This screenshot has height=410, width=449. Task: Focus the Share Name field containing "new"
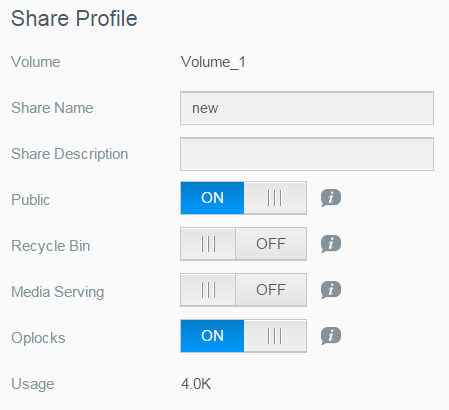[307, 108]
